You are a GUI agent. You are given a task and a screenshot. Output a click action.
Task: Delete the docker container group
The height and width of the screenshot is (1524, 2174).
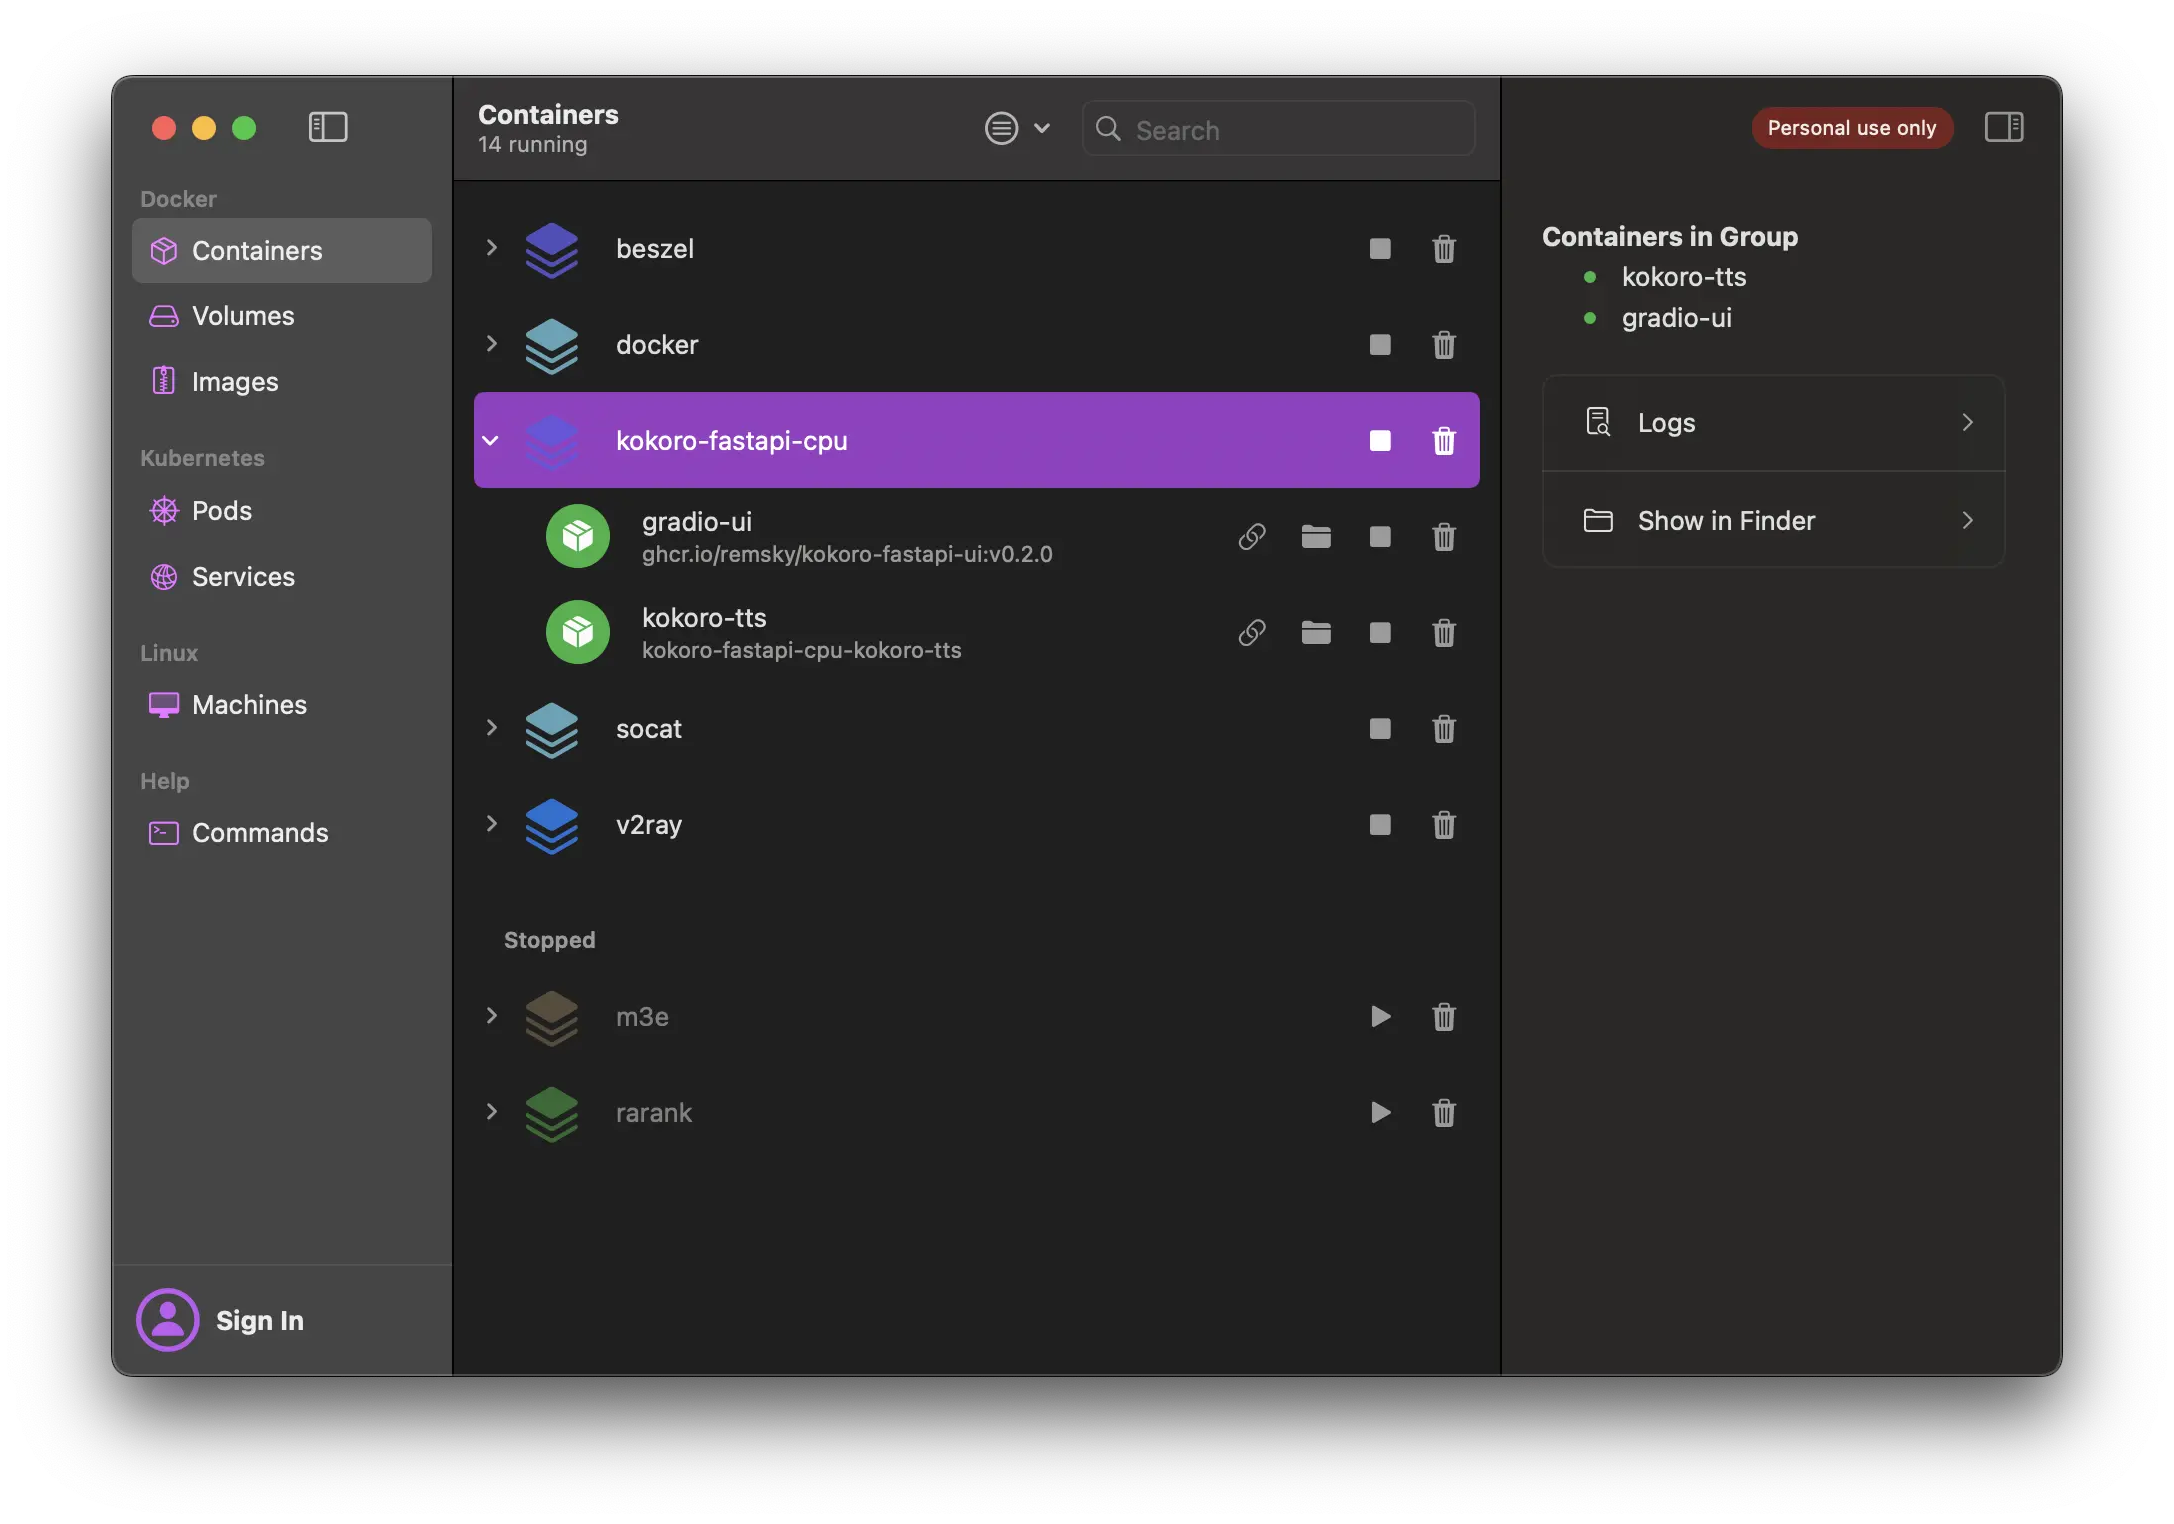pos(1443,345)
